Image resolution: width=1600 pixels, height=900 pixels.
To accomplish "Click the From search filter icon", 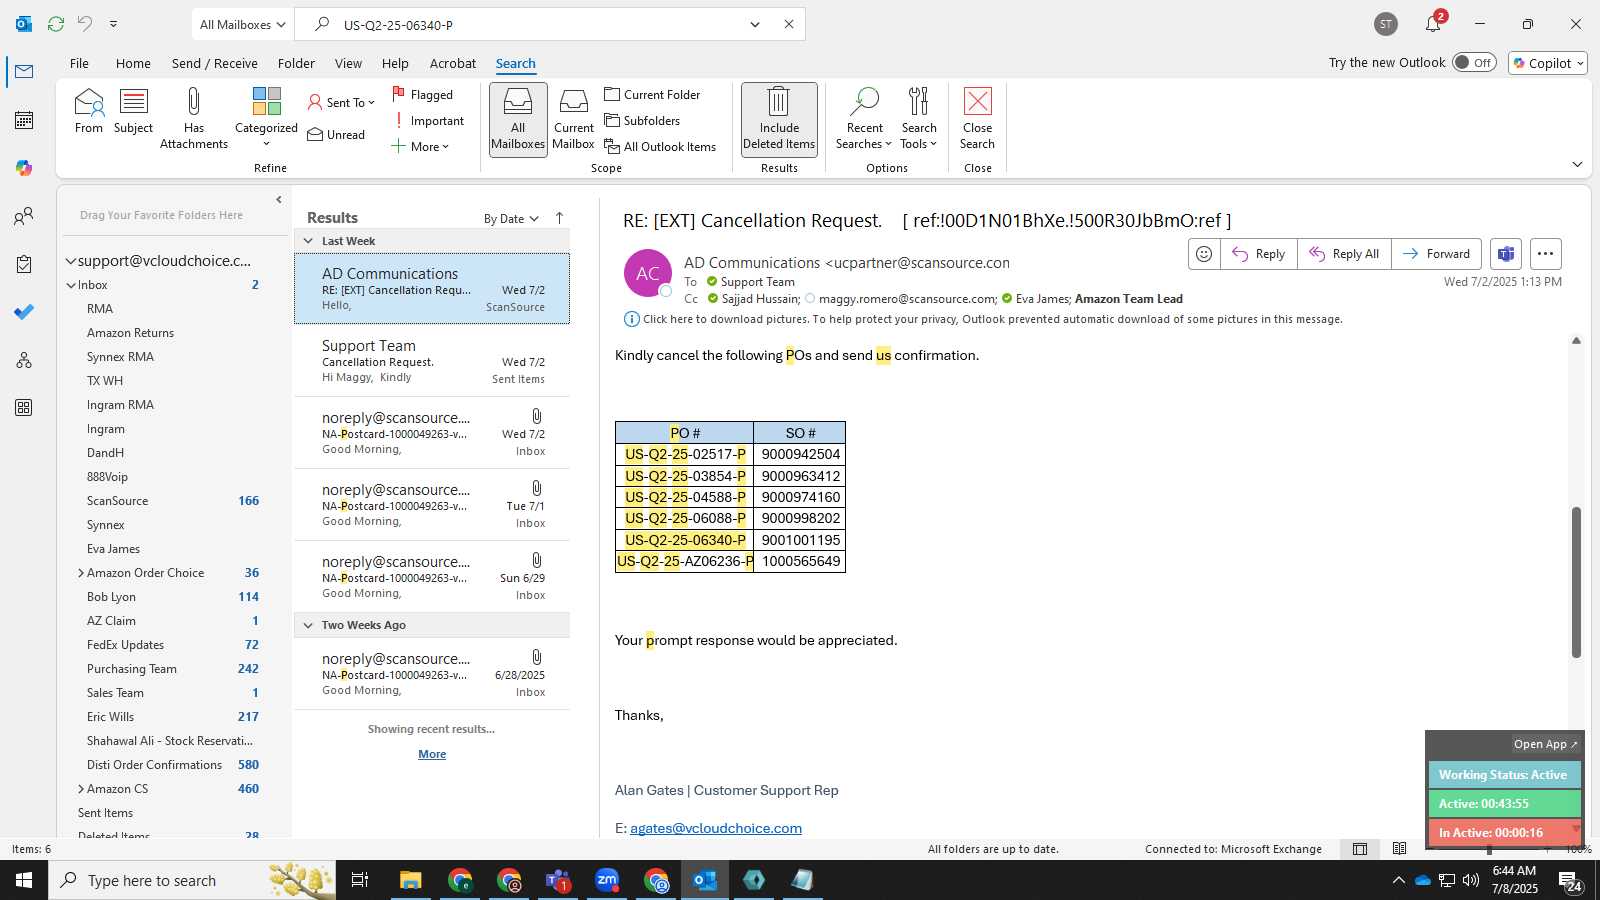I will pos(88,111).
